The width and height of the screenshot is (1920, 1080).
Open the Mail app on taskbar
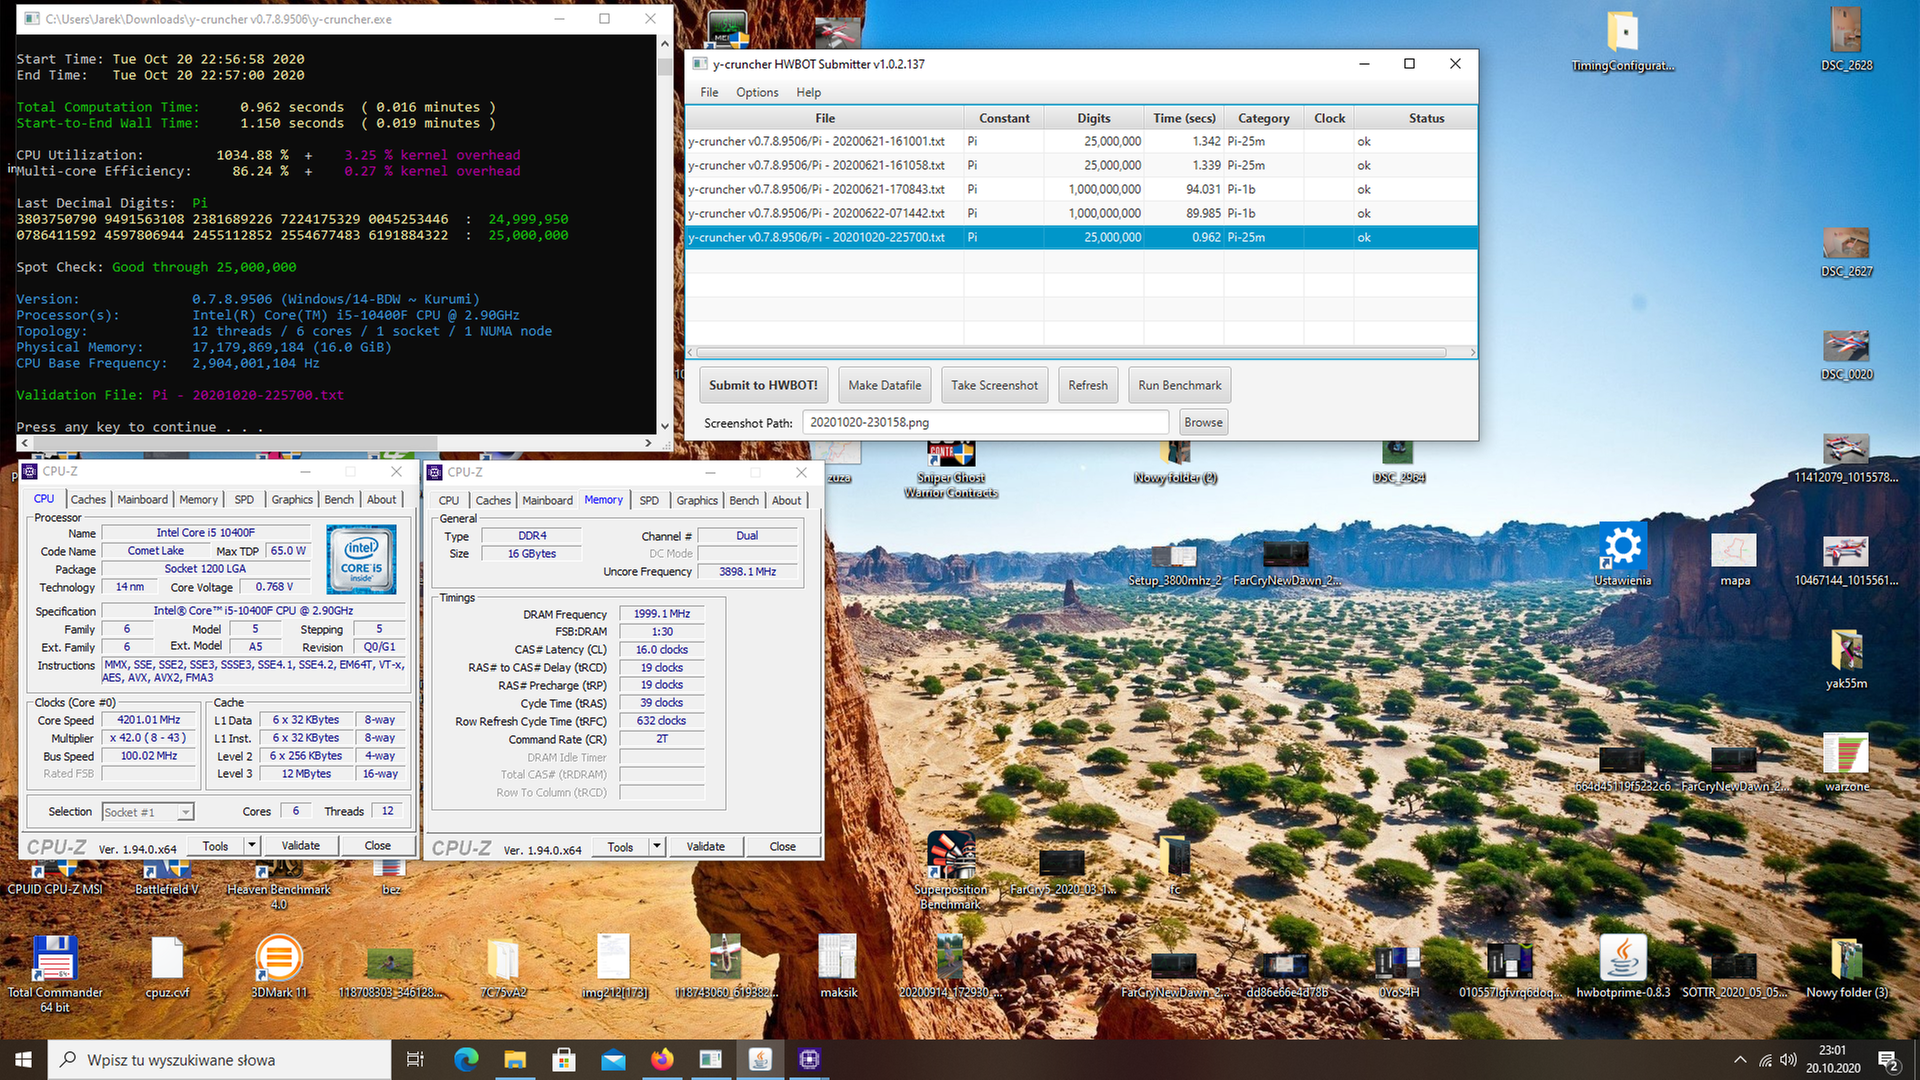(613, 1059)
